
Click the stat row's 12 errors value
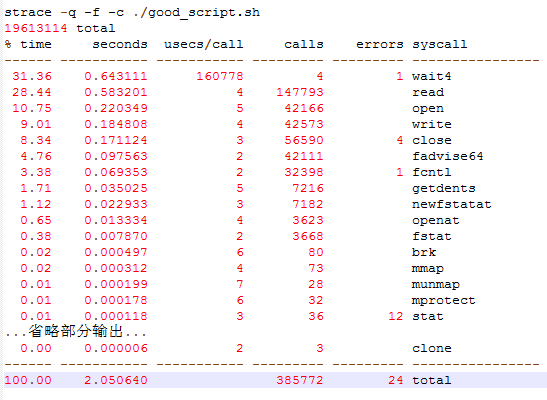(x=396, y=316)
